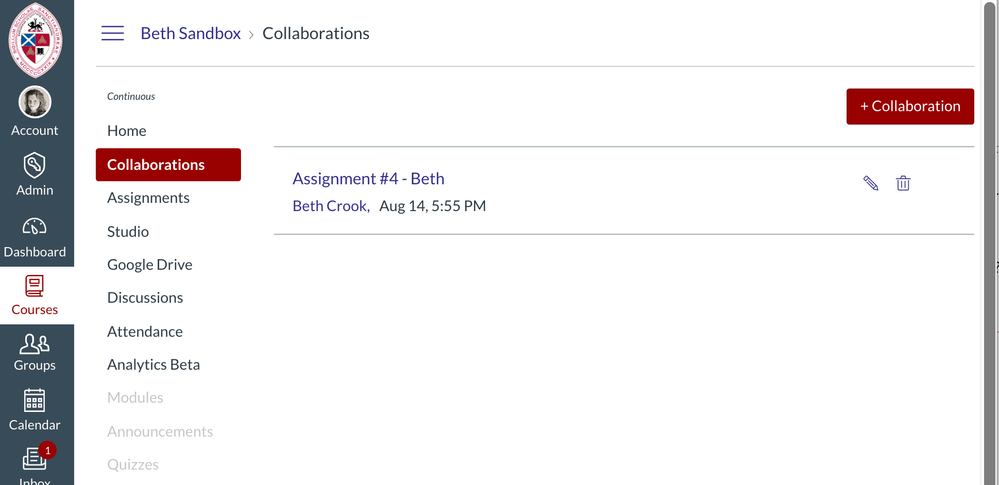Click the pencil edit icon for Assignment #4

[871, 183]
